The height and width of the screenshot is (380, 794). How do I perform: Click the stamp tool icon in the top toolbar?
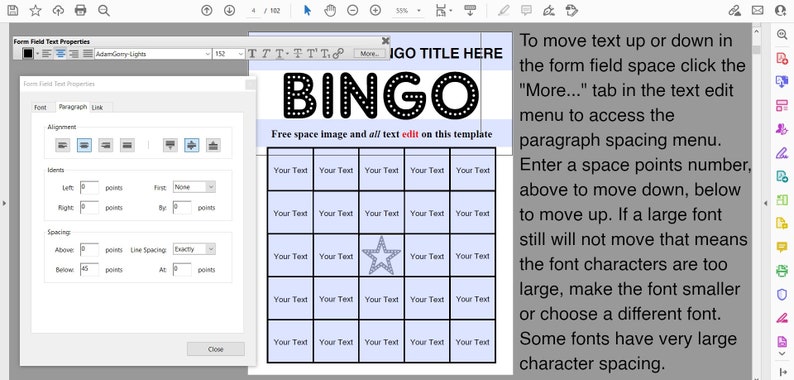click(572, 10)
